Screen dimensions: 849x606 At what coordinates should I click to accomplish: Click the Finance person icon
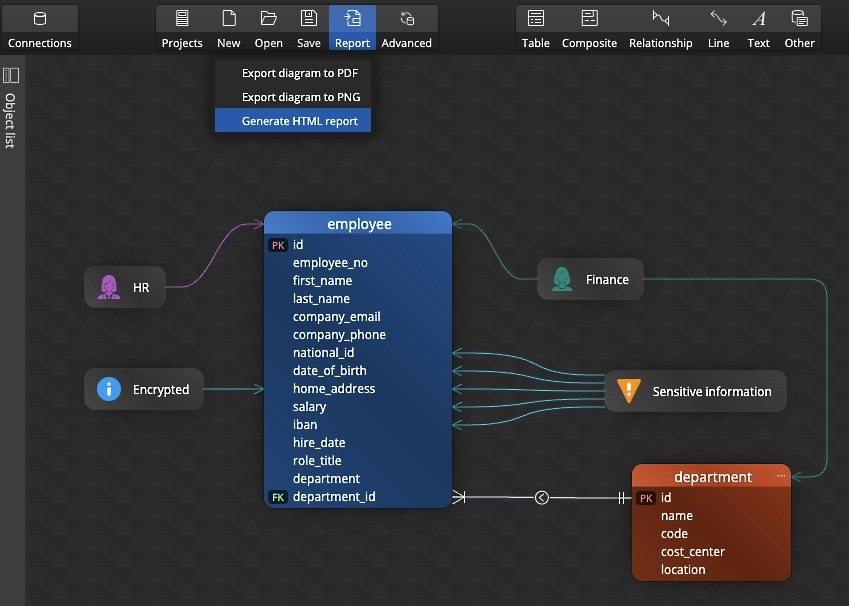562,279
